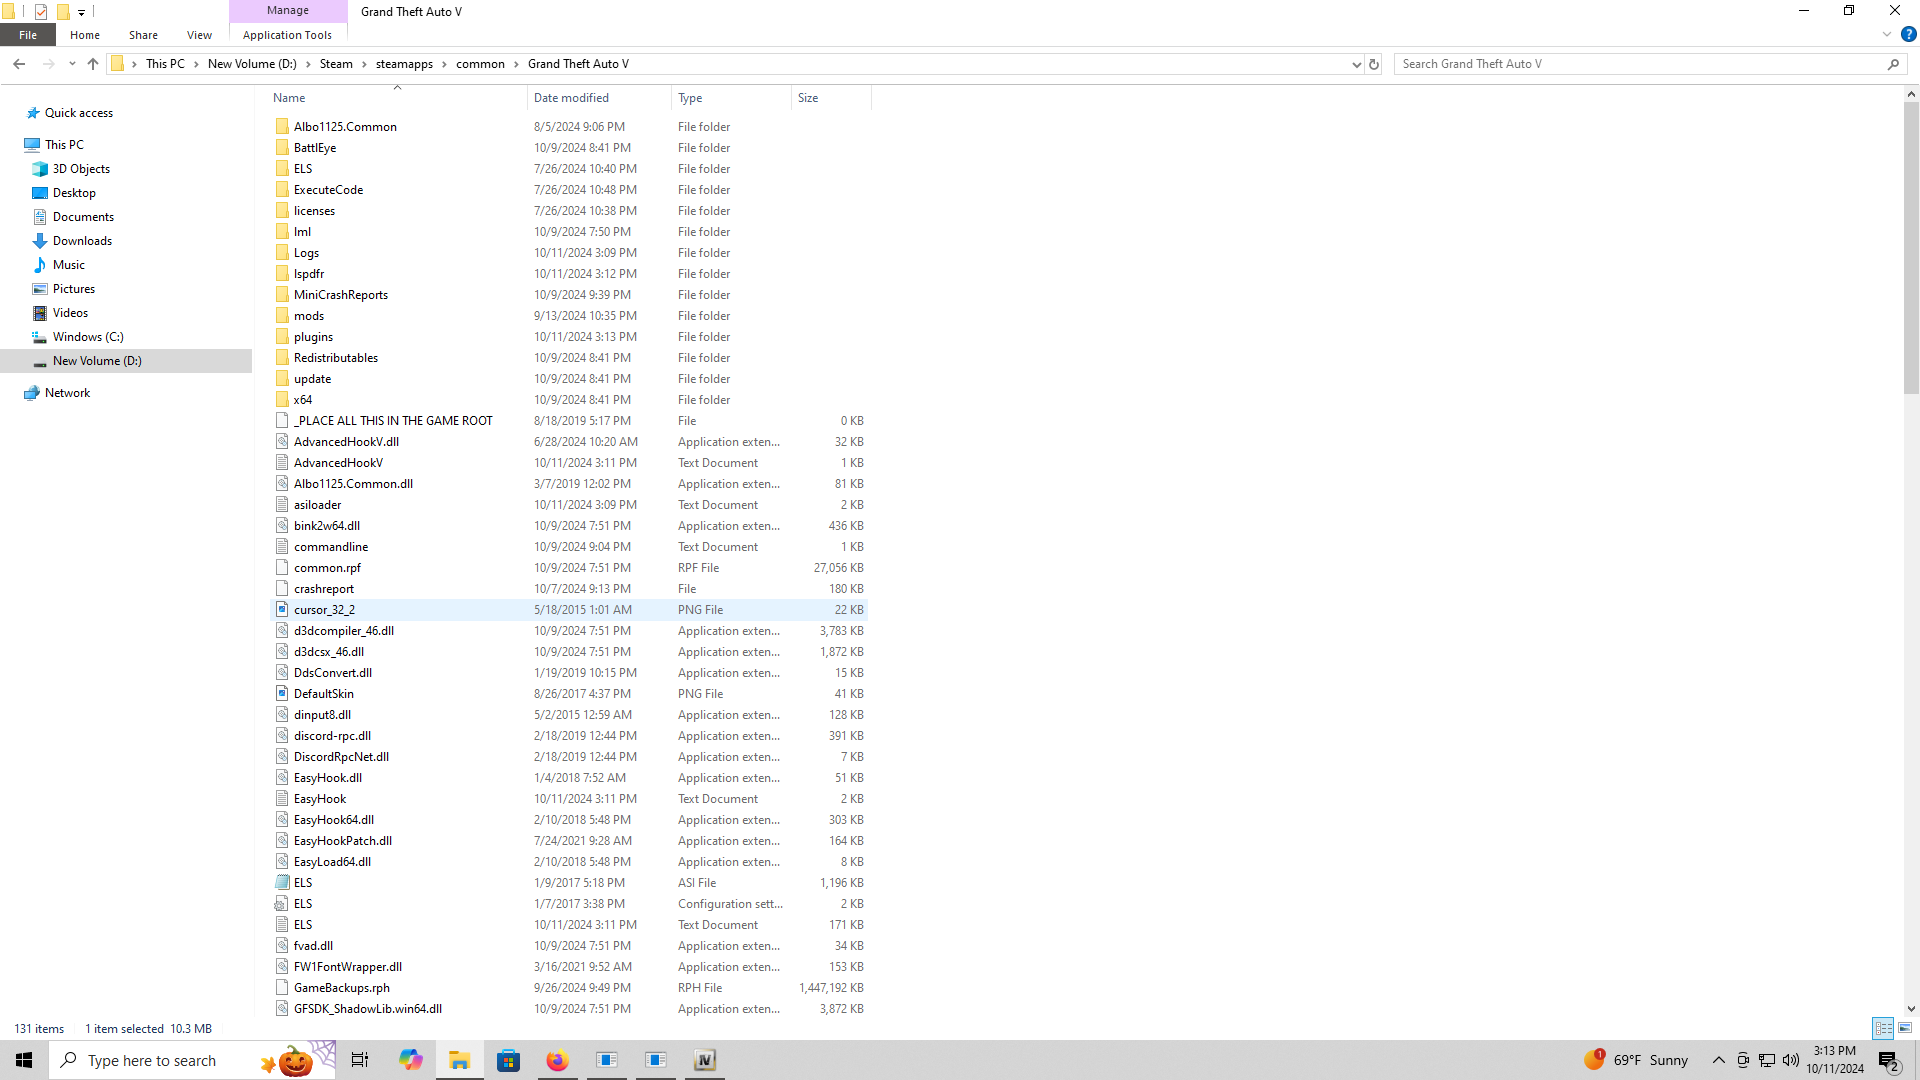This screenshot has height=1080, width=1920.
Task: Open the View ribbon tab
Action: point(199,35)
